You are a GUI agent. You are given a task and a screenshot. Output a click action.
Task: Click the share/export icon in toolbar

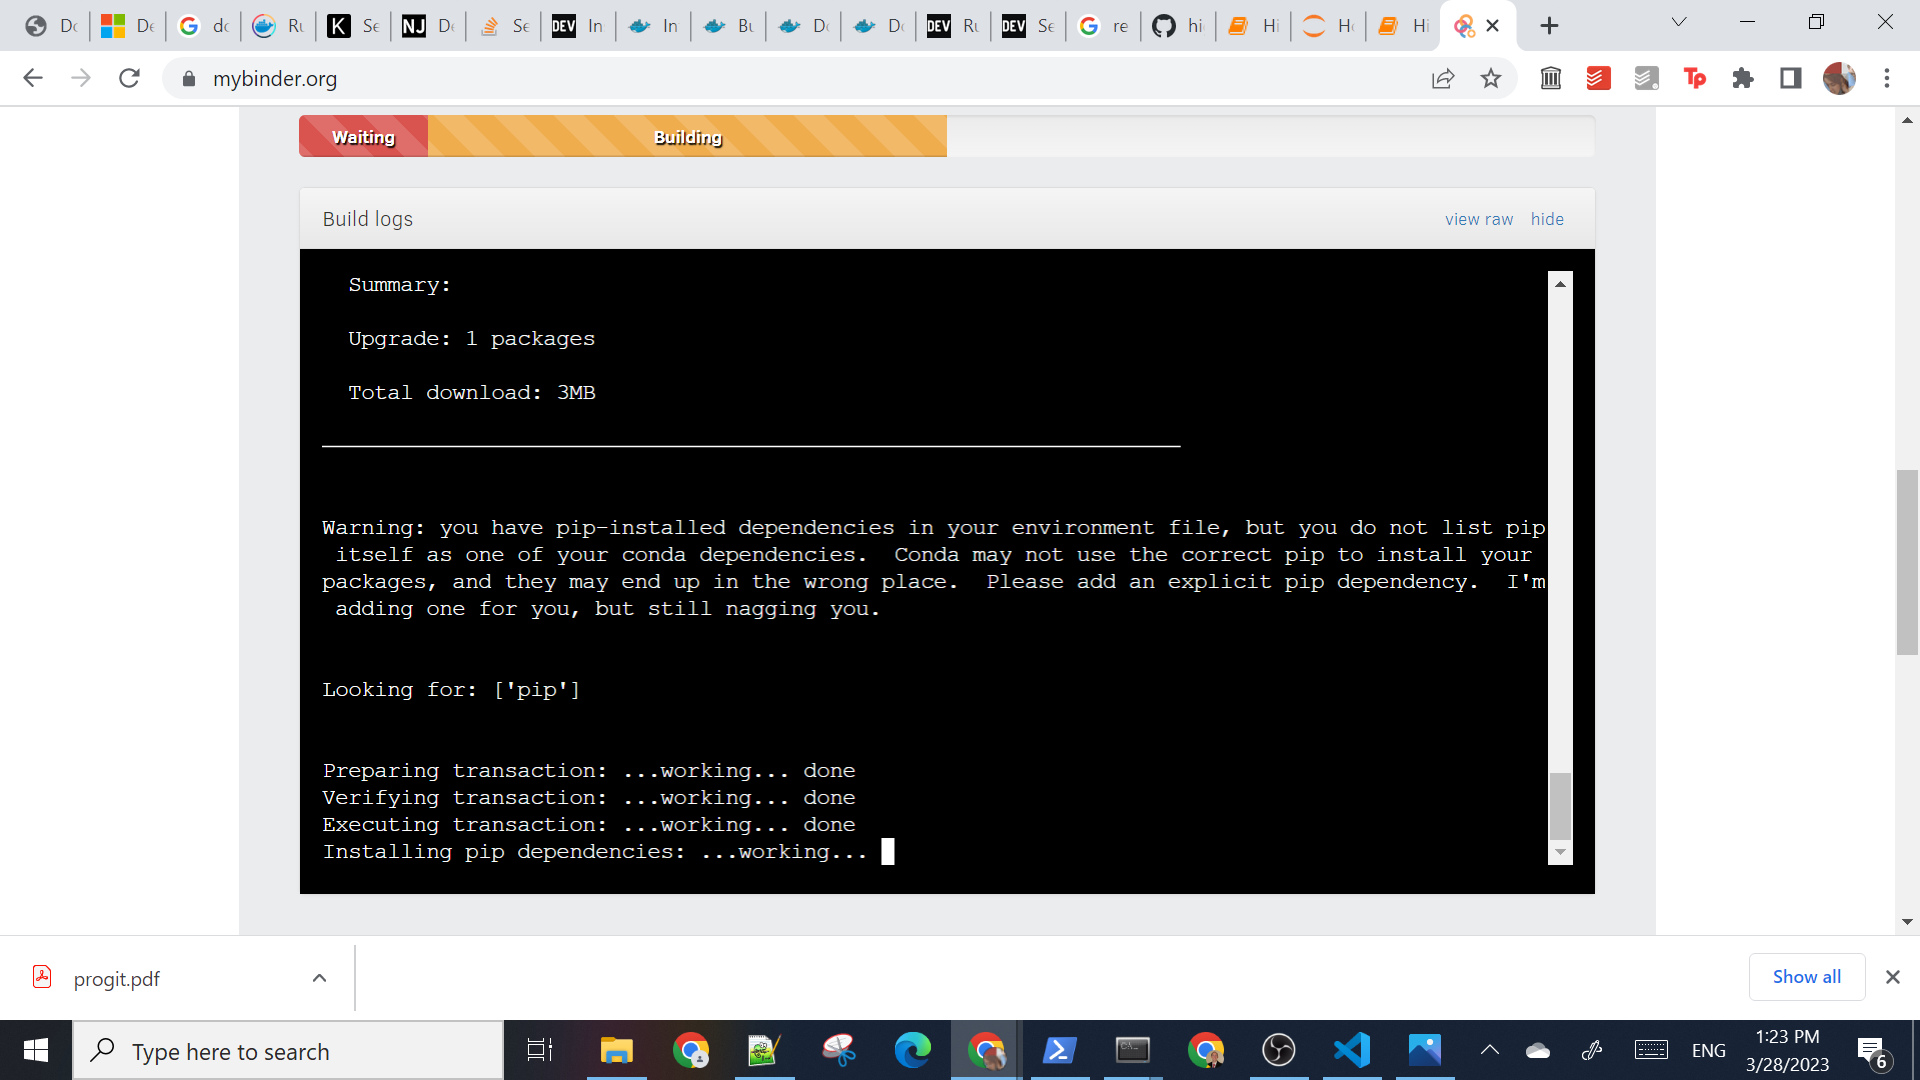click(1444, 78)
